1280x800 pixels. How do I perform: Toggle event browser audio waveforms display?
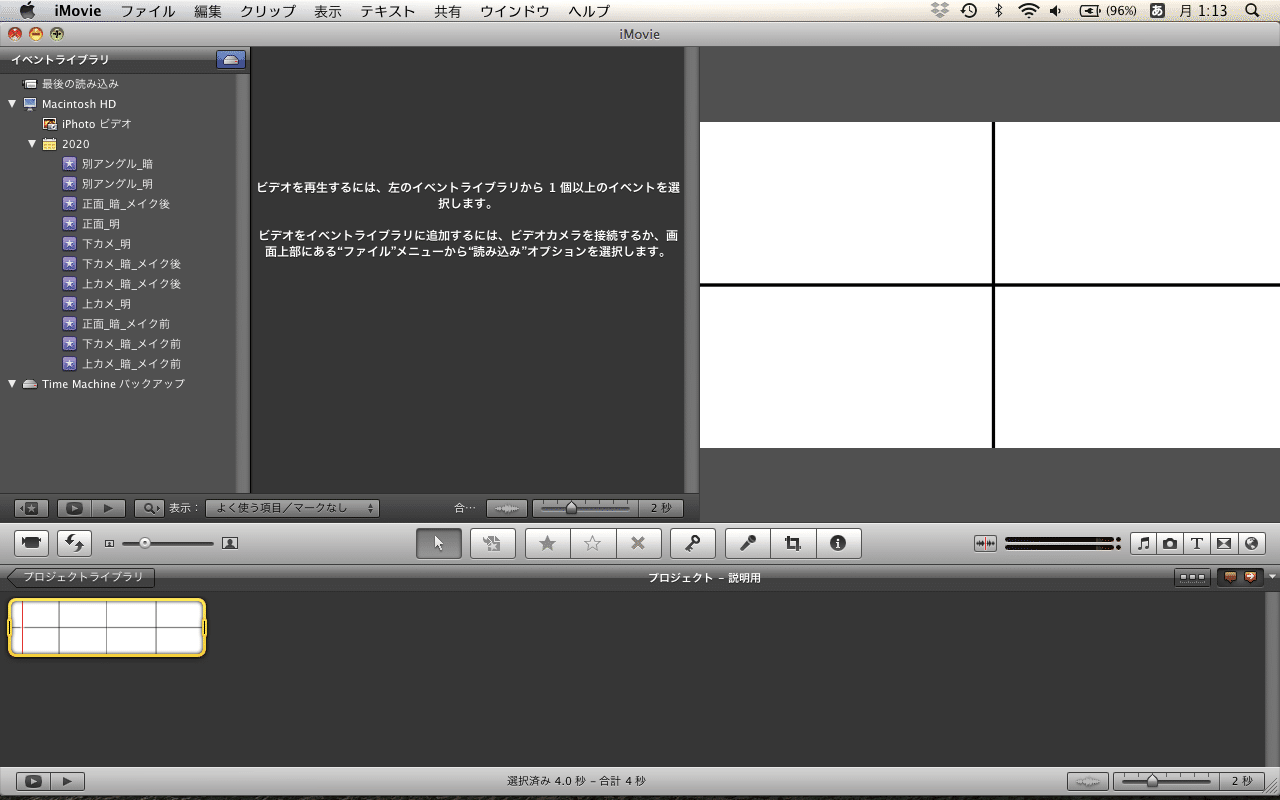(508, 508)
